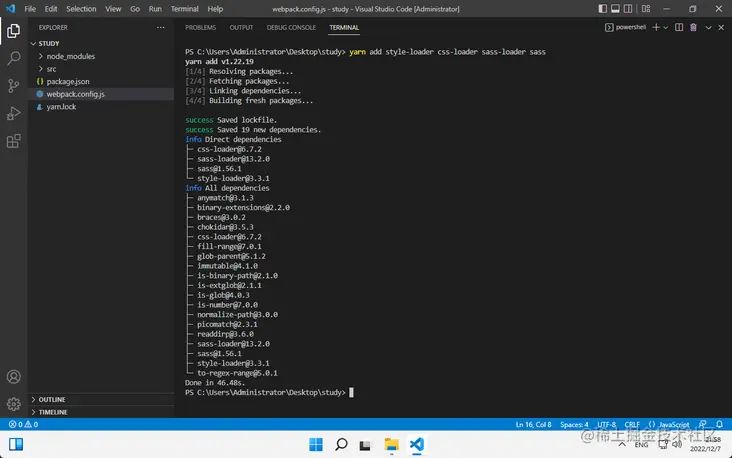Click the VS Code logo in title bar
The height and width of the screenshot is (458, 732).
click(x=10, y=8)
